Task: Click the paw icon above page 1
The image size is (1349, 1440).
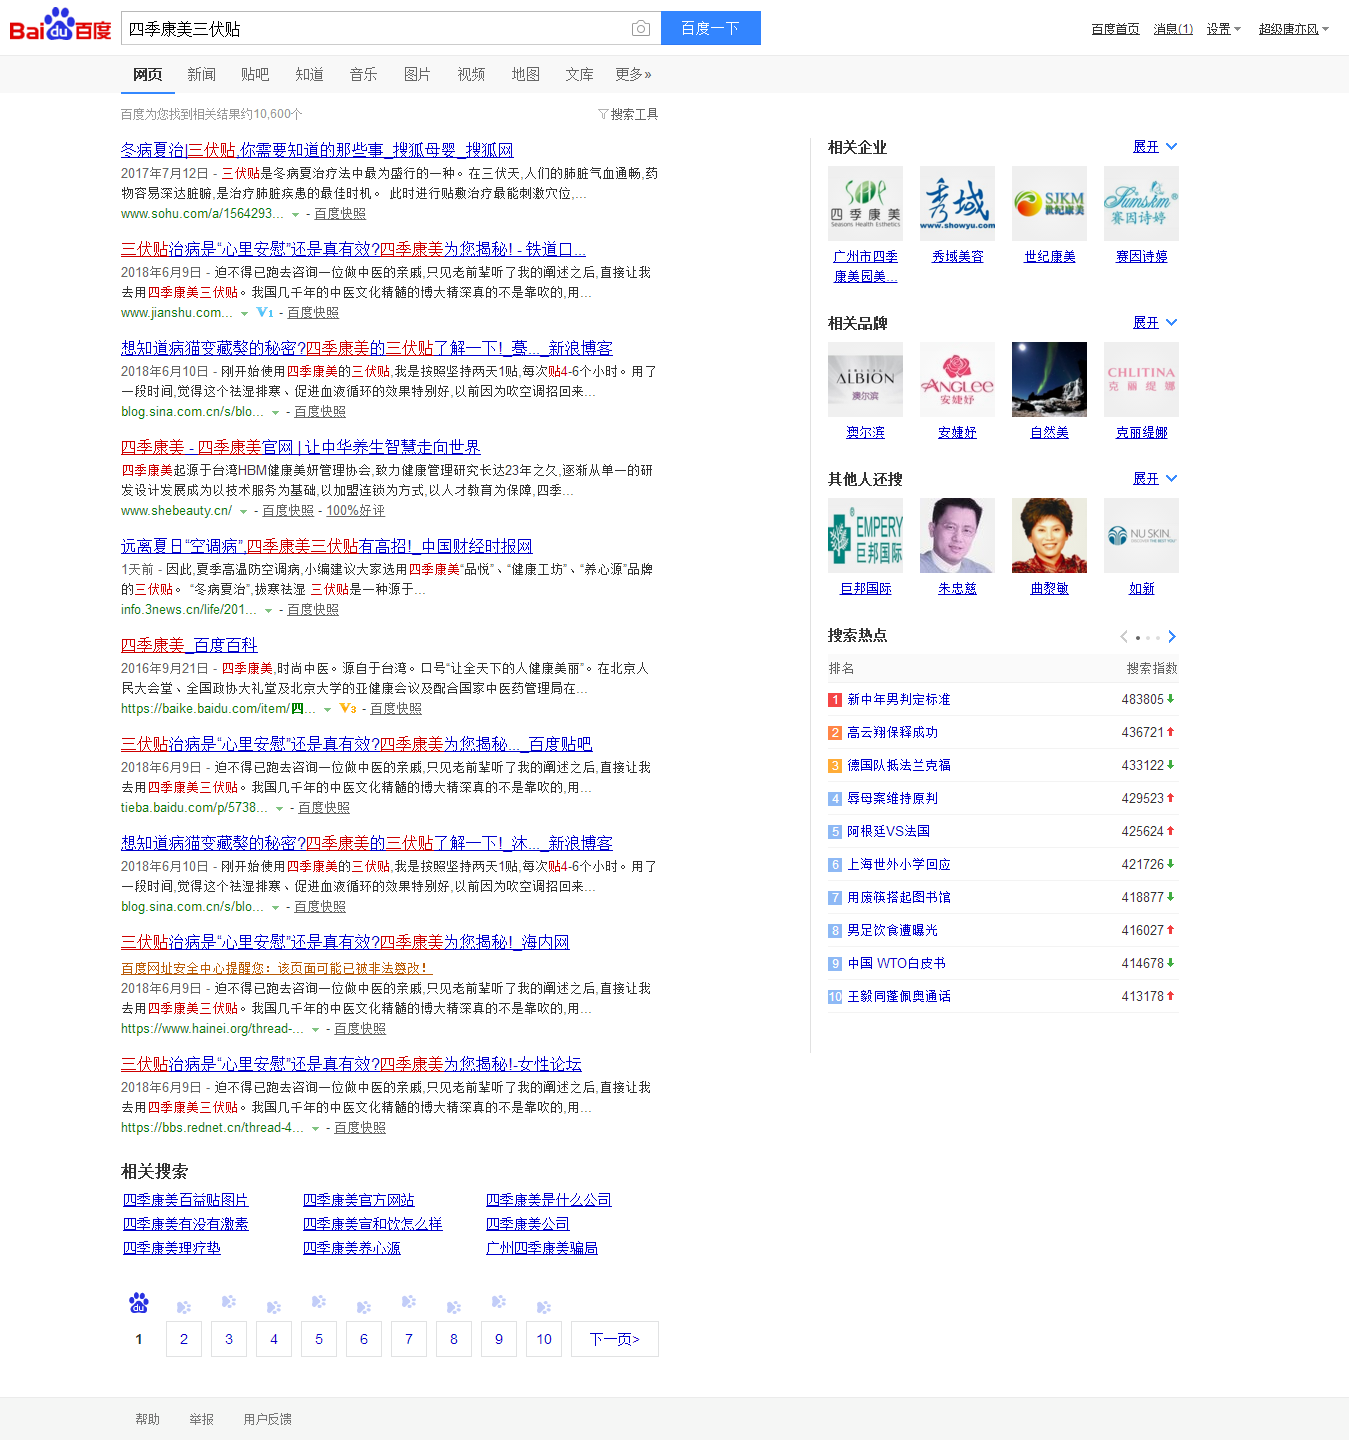Action: [x=139, y=1303]
